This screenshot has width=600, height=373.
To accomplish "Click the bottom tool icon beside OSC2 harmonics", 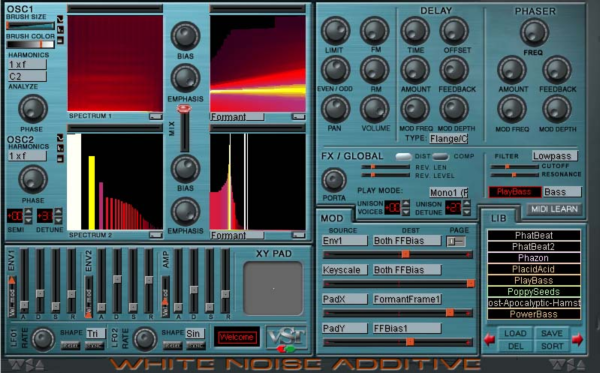I will pos(60,158).
